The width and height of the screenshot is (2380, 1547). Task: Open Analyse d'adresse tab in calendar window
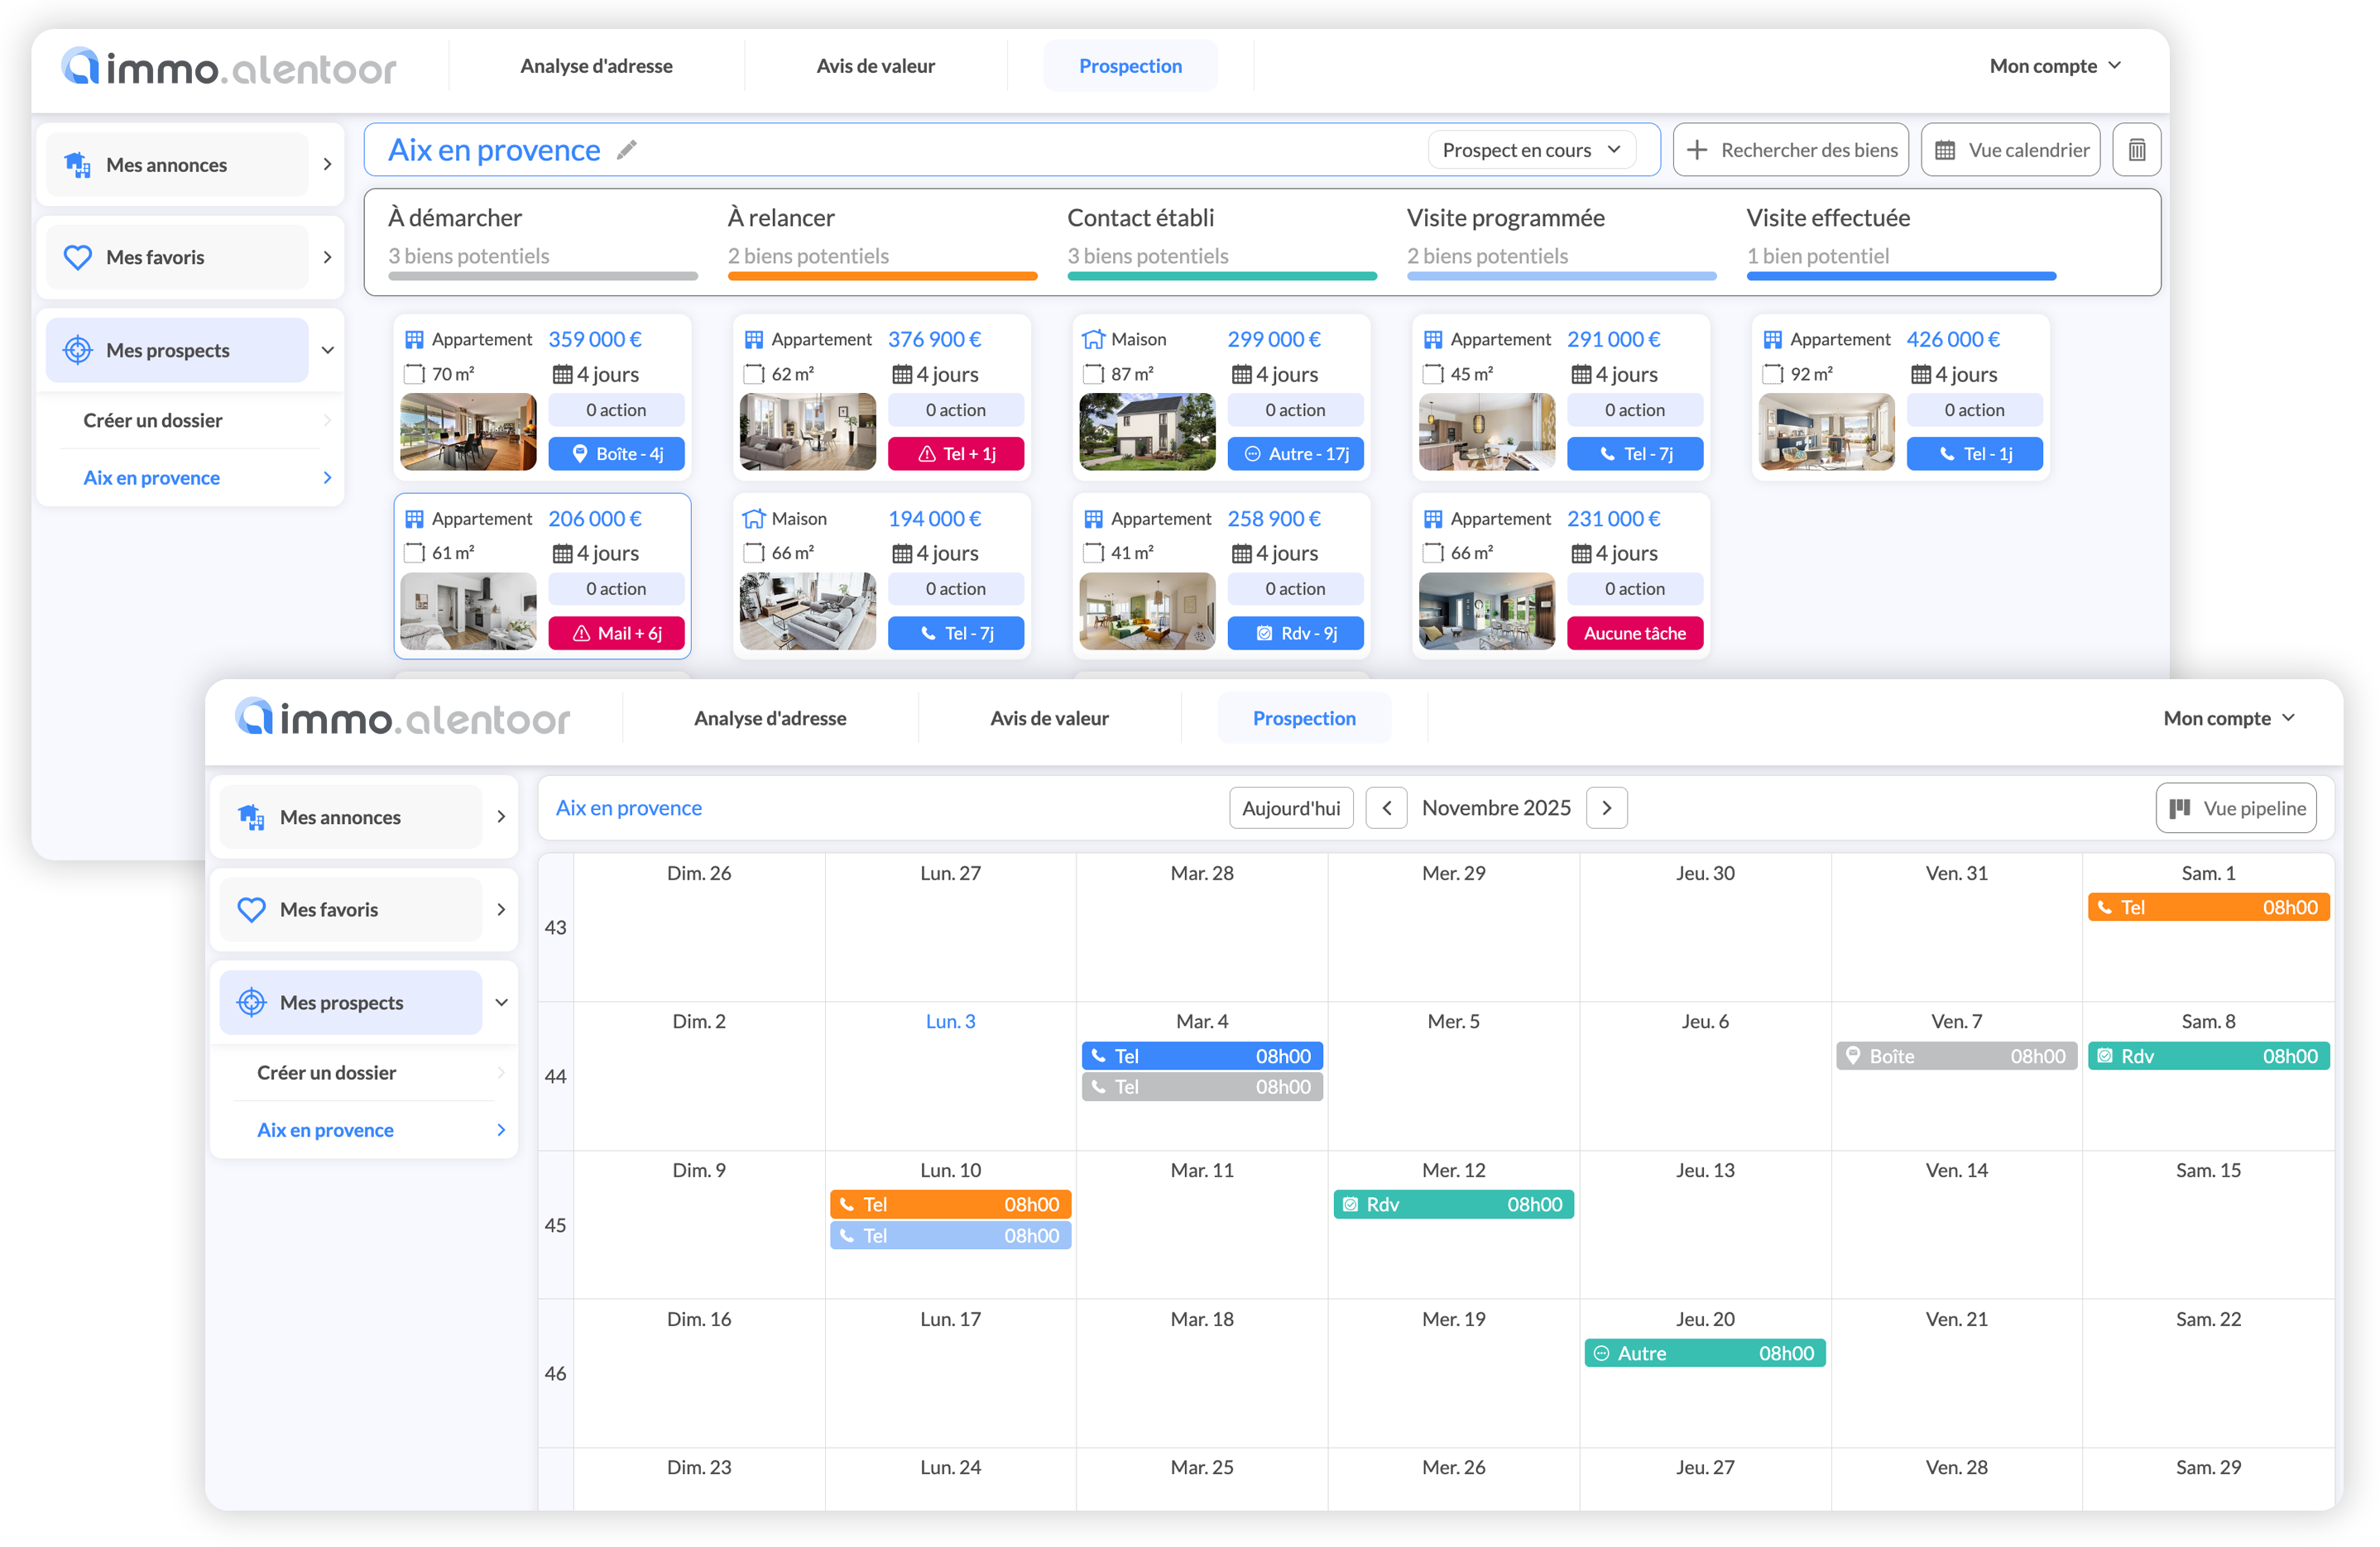tap(769, 718)
